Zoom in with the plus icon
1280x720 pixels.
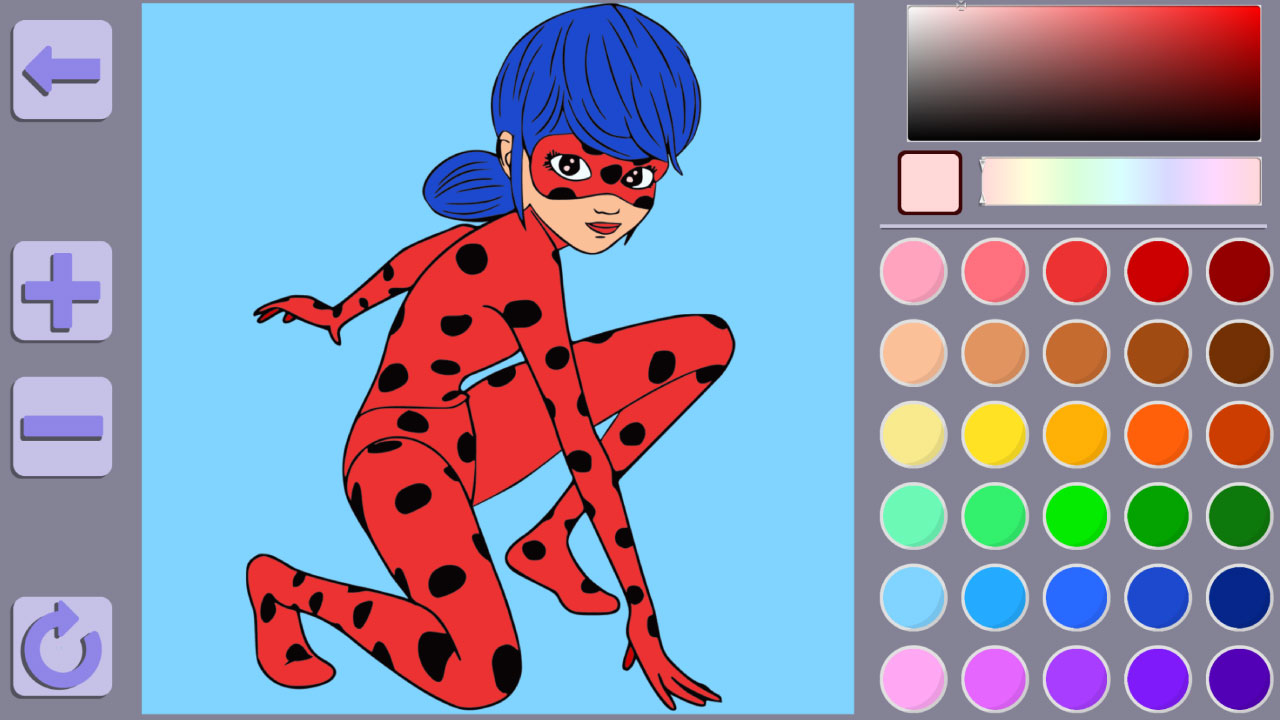click(x=62, y=291)
